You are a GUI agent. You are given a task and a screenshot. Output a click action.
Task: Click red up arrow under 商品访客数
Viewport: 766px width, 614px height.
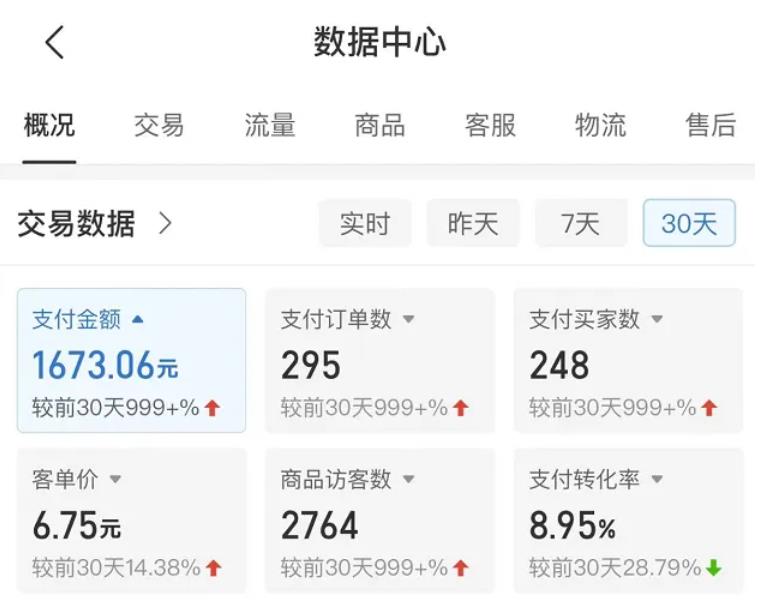[461, 568]
